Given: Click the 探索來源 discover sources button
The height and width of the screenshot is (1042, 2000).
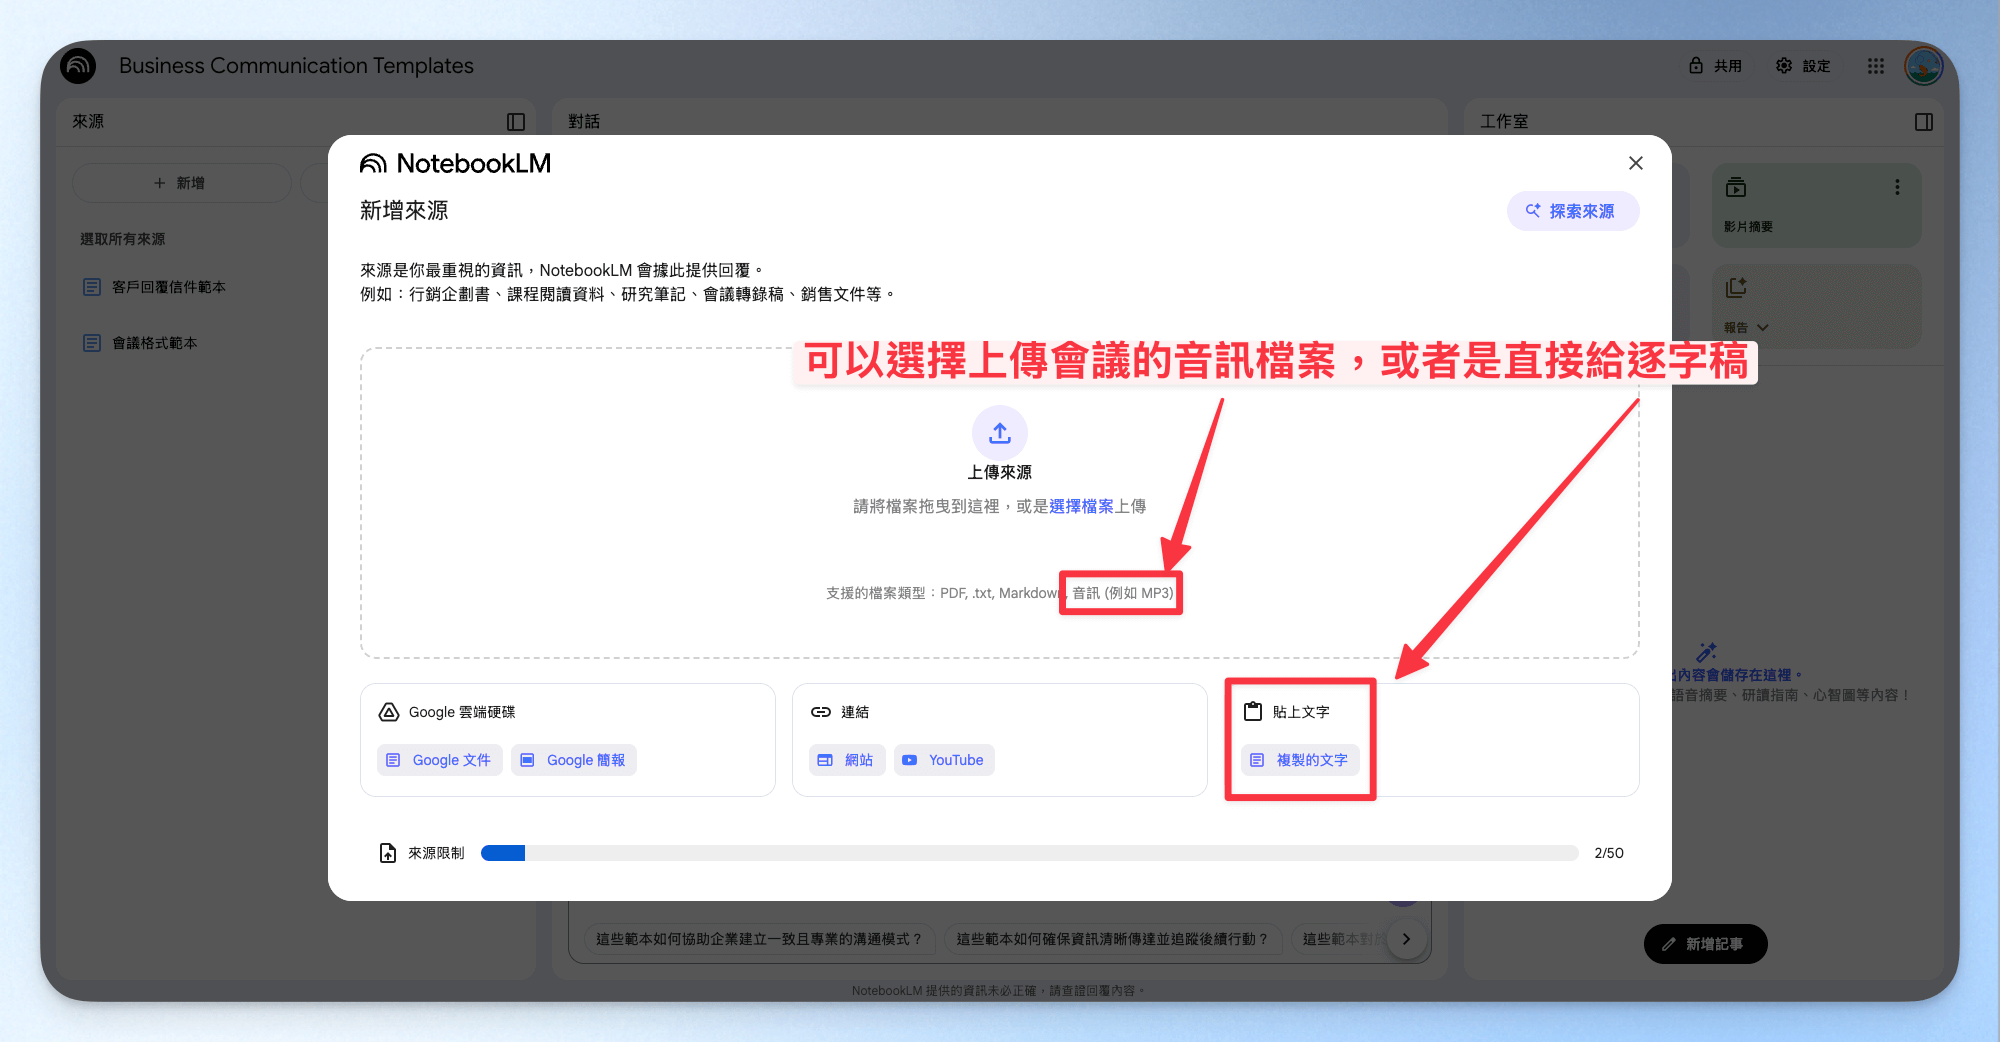Looking at the screenshot, I should click(x=1573, y=211).
